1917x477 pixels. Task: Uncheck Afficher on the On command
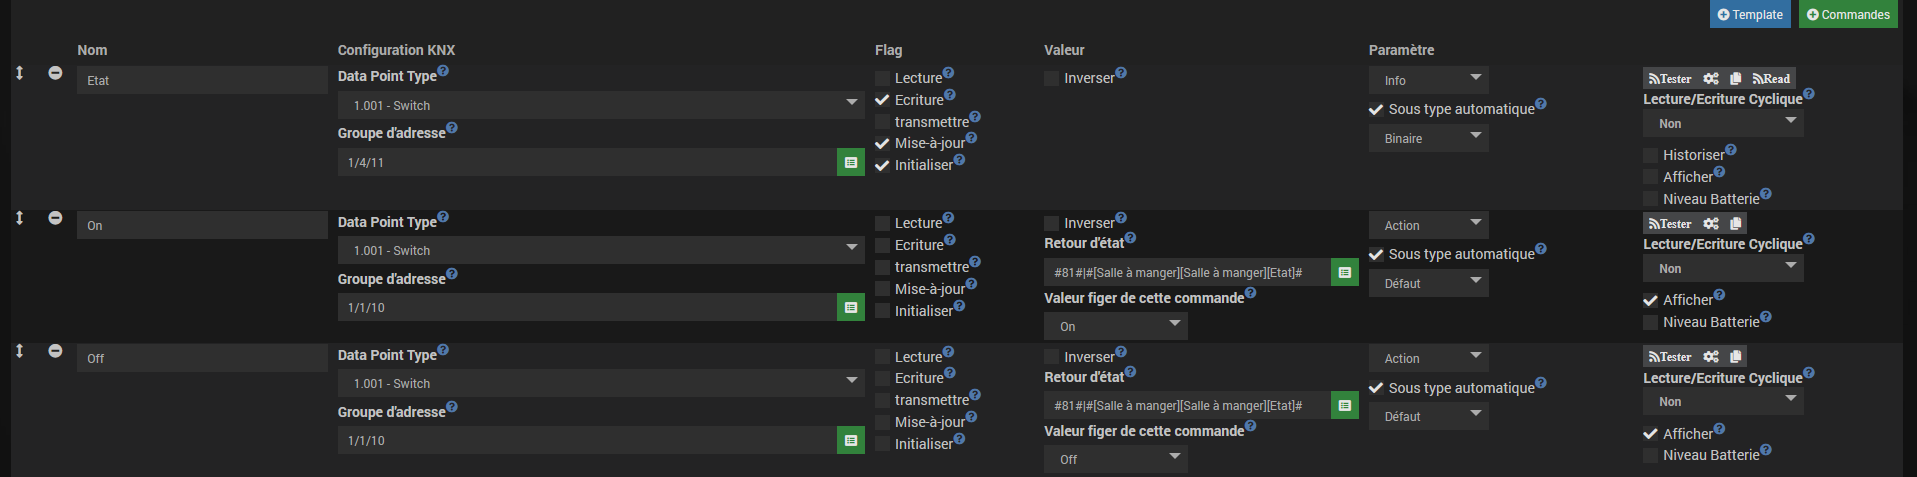[1650, 300]
